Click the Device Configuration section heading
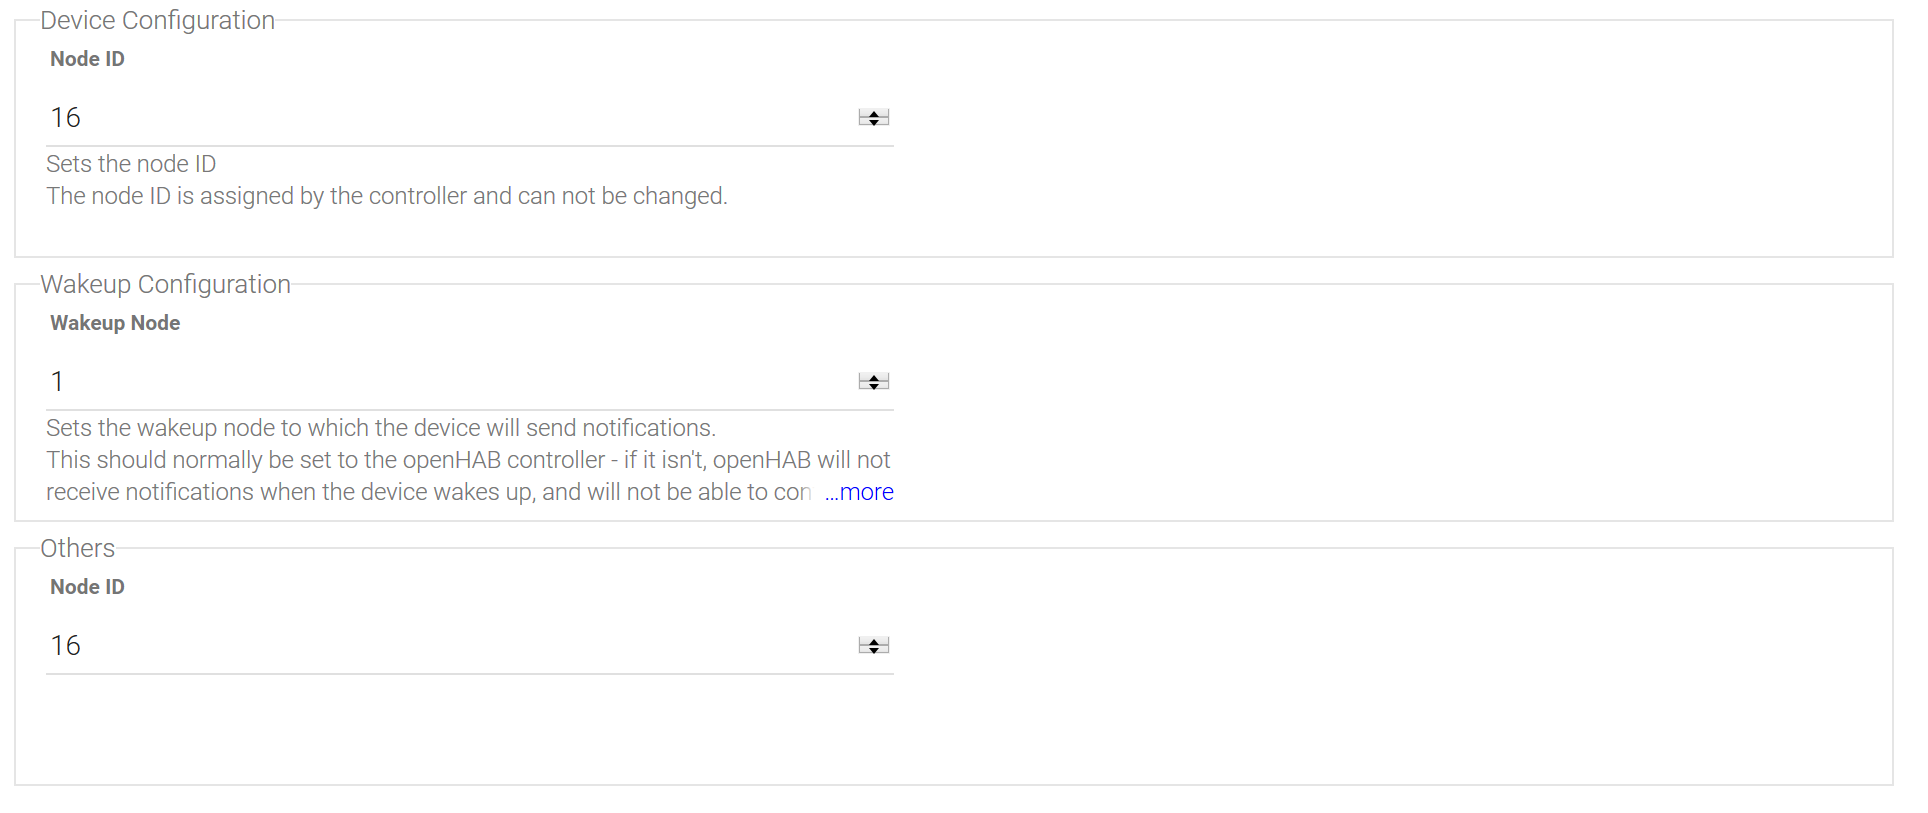 [157, 21]
